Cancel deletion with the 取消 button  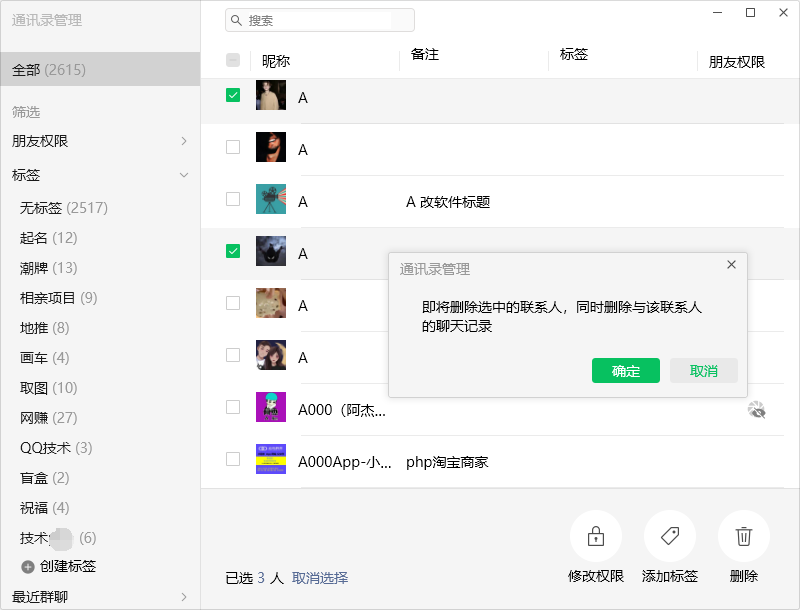pos(703,371)
